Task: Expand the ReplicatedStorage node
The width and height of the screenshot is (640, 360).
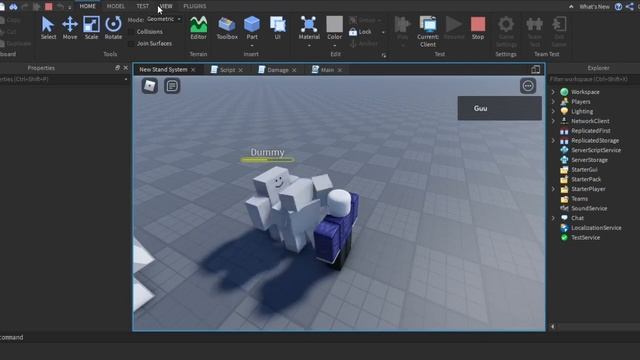Action: [x=553, y=140]
